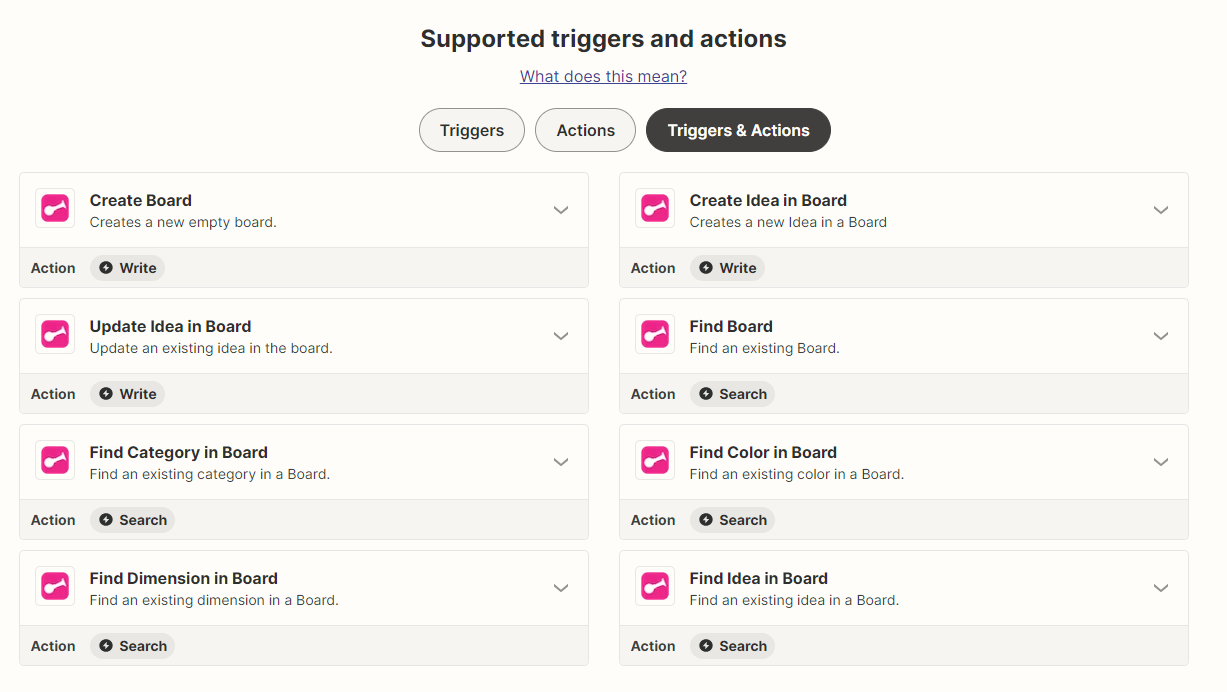
Task: Expand the Create Idea in Board chevron
Action: pos(1161,210)
